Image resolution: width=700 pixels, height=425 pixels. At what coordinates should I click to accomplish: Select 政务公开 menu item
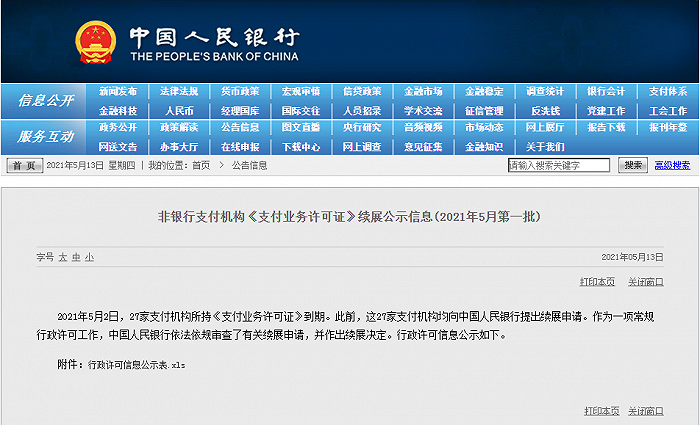click(118, 128)
